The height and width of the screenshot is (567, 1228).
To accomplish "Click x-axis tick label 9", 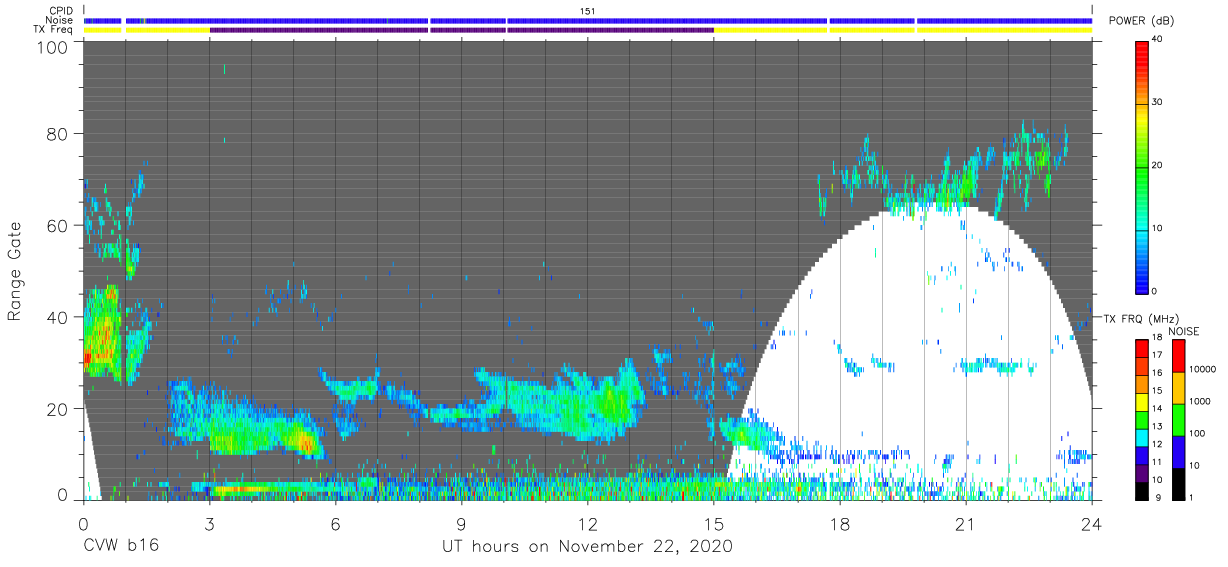I will 461,523.
